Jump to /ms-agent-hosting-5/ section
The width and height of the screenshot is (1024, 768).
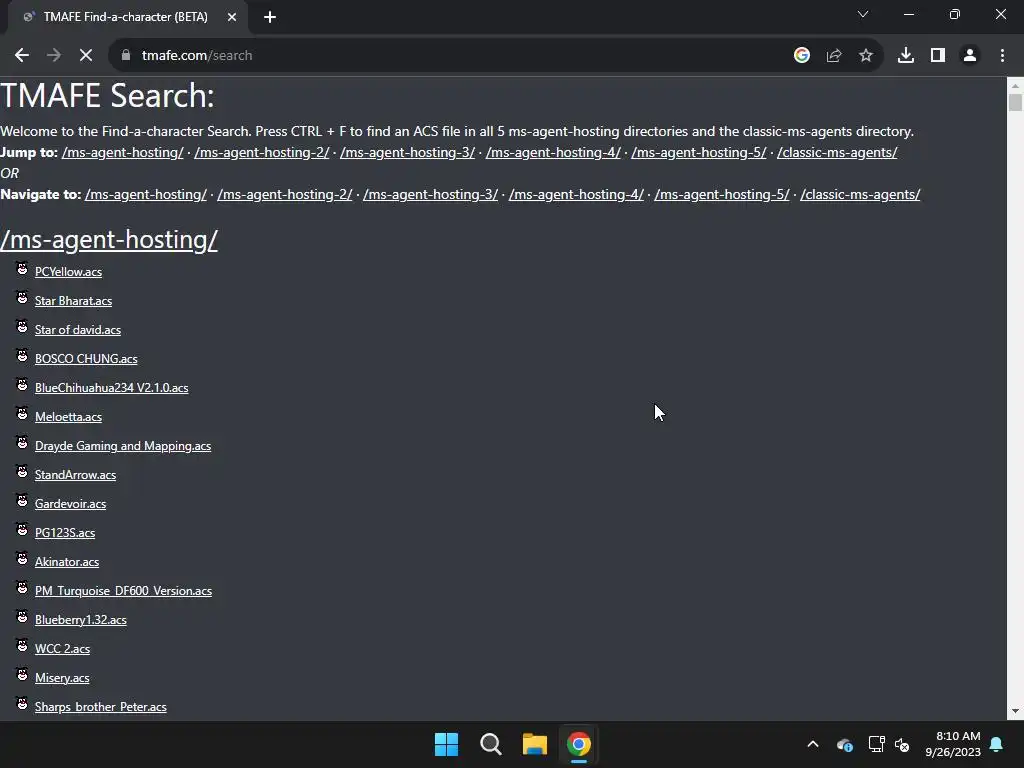click(699, 152)
